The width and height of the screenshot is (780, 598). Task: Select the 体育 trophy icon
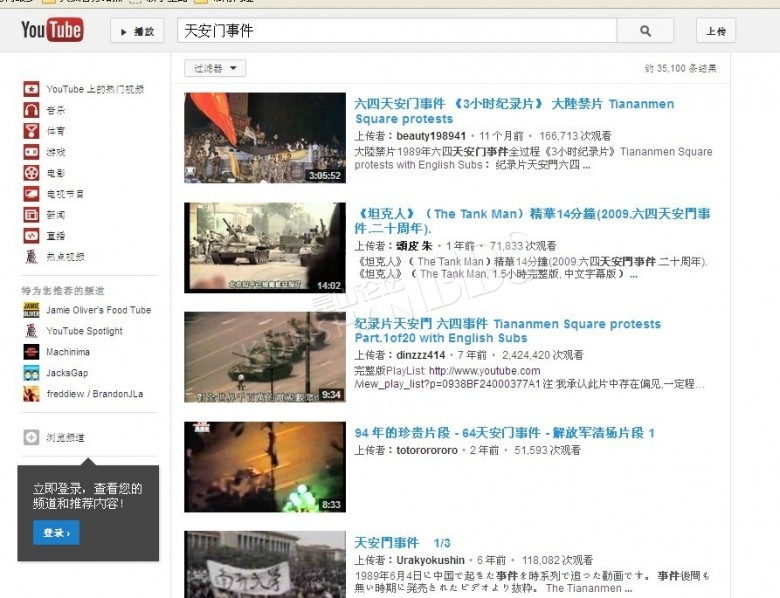pyautogui.click(x=31, y=131)
